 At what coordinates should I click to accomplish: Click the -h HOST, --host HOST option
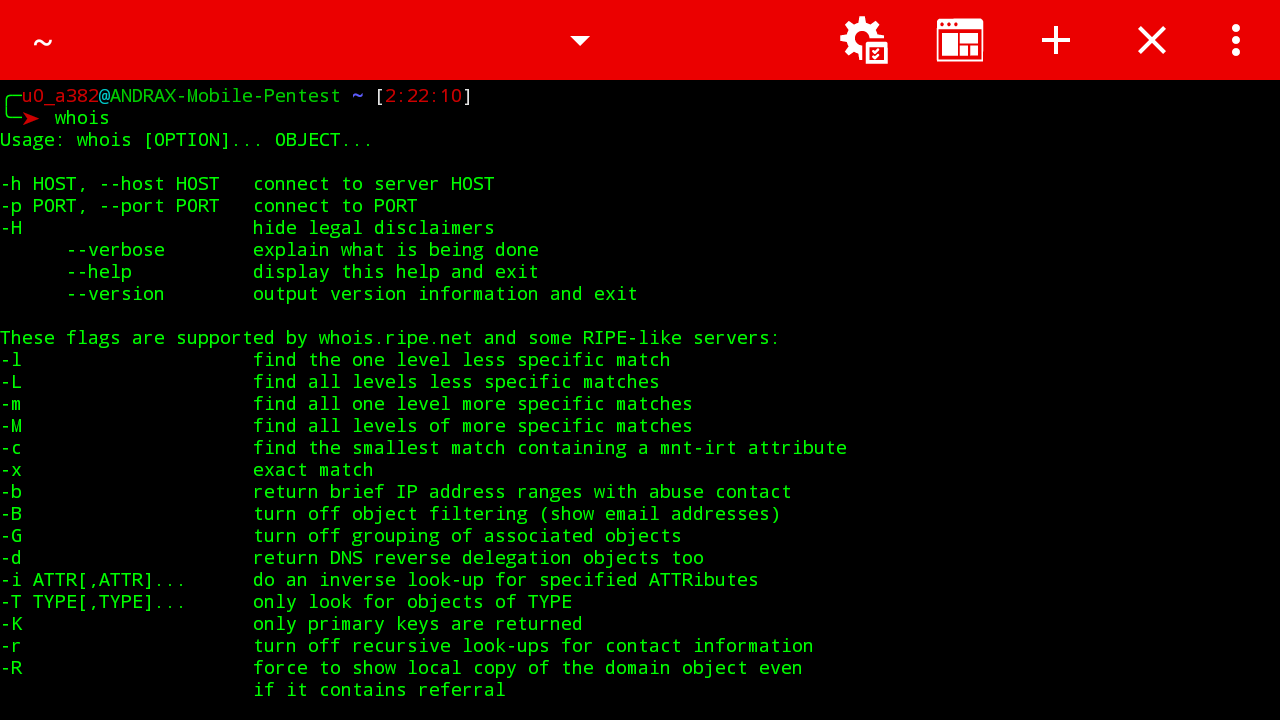tap(110, 184)
